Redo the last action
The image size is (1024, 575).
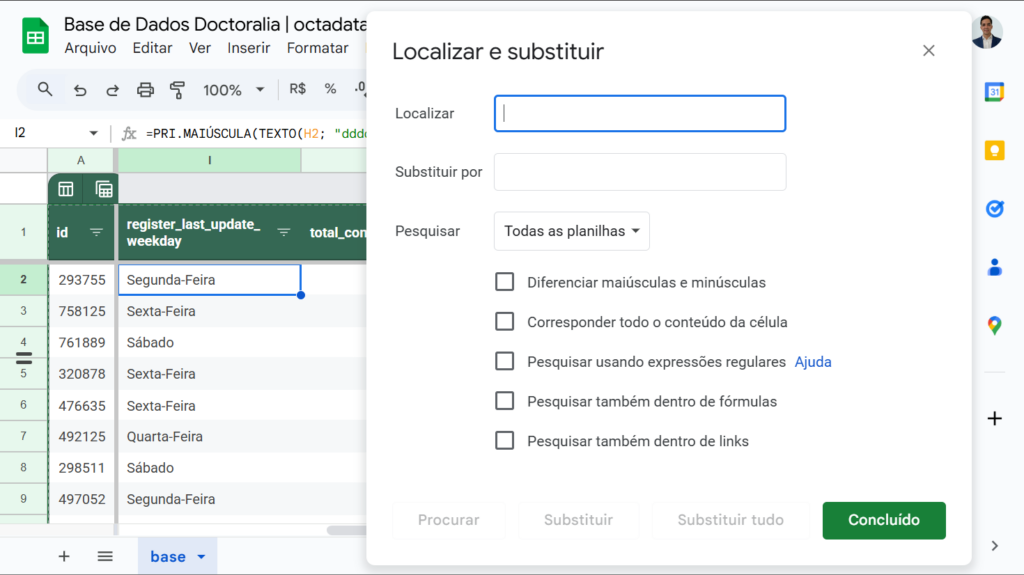(x=112, y=90)
